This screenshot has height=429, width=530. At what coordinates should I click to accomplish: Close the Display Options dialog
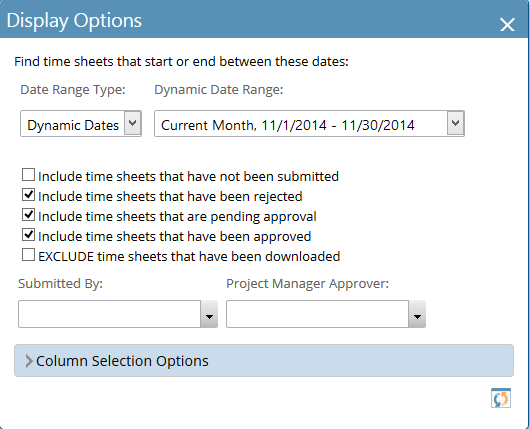(507, 25)
